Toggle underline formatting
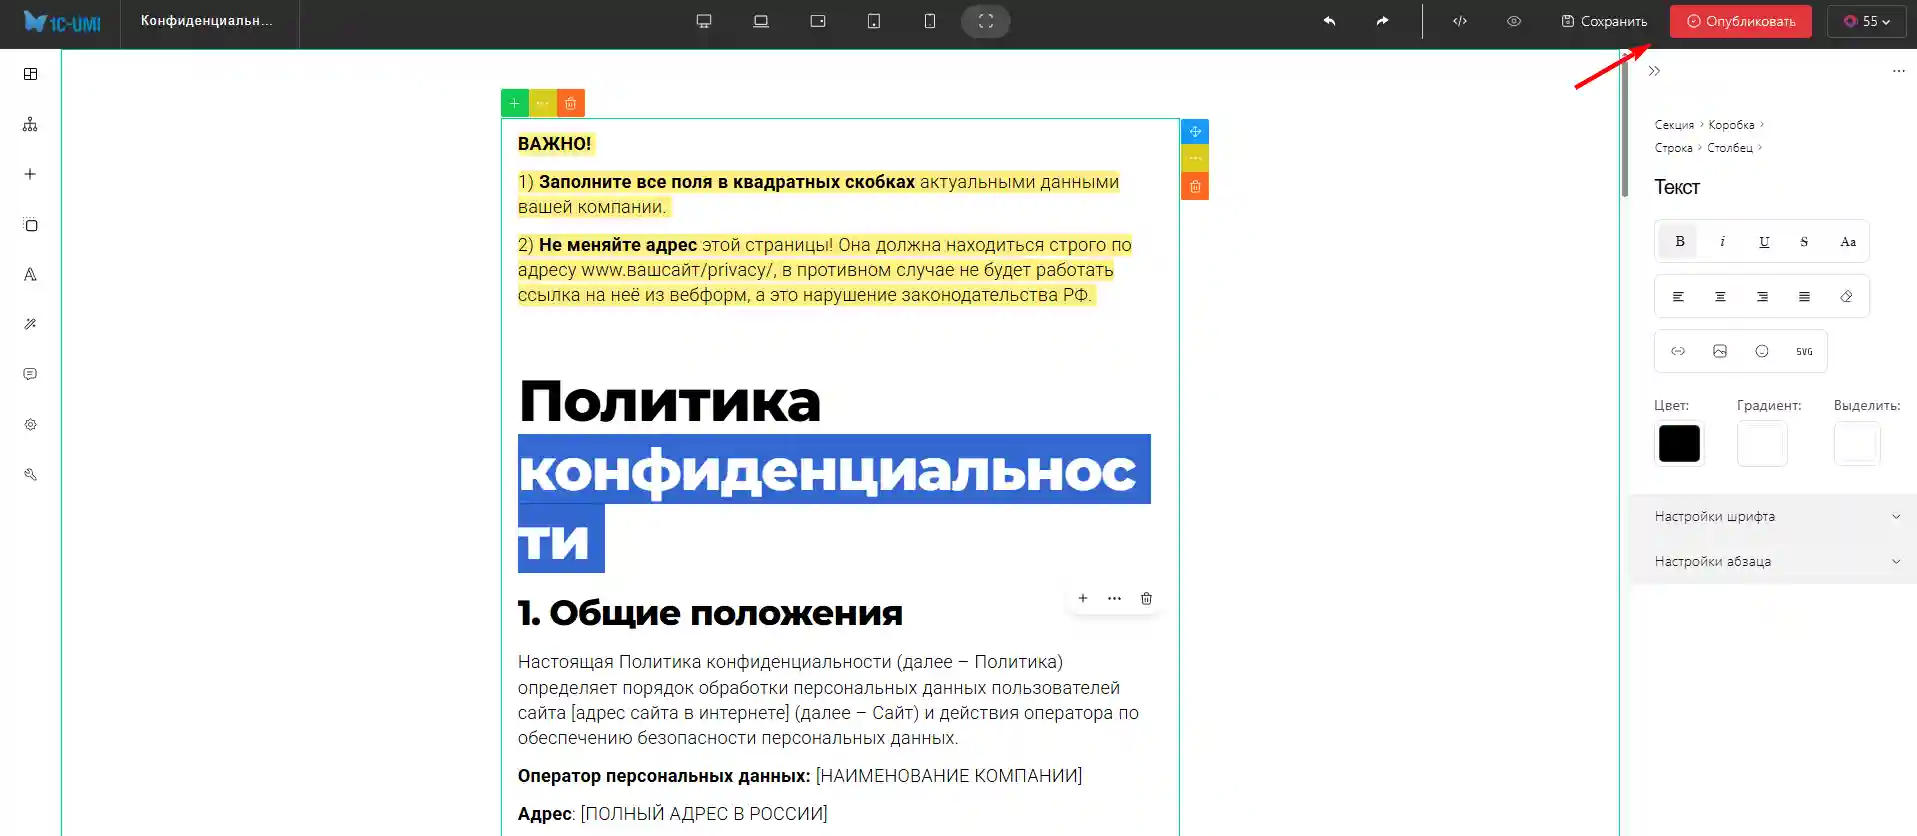1917x836 pixels. coord(1764,241)
